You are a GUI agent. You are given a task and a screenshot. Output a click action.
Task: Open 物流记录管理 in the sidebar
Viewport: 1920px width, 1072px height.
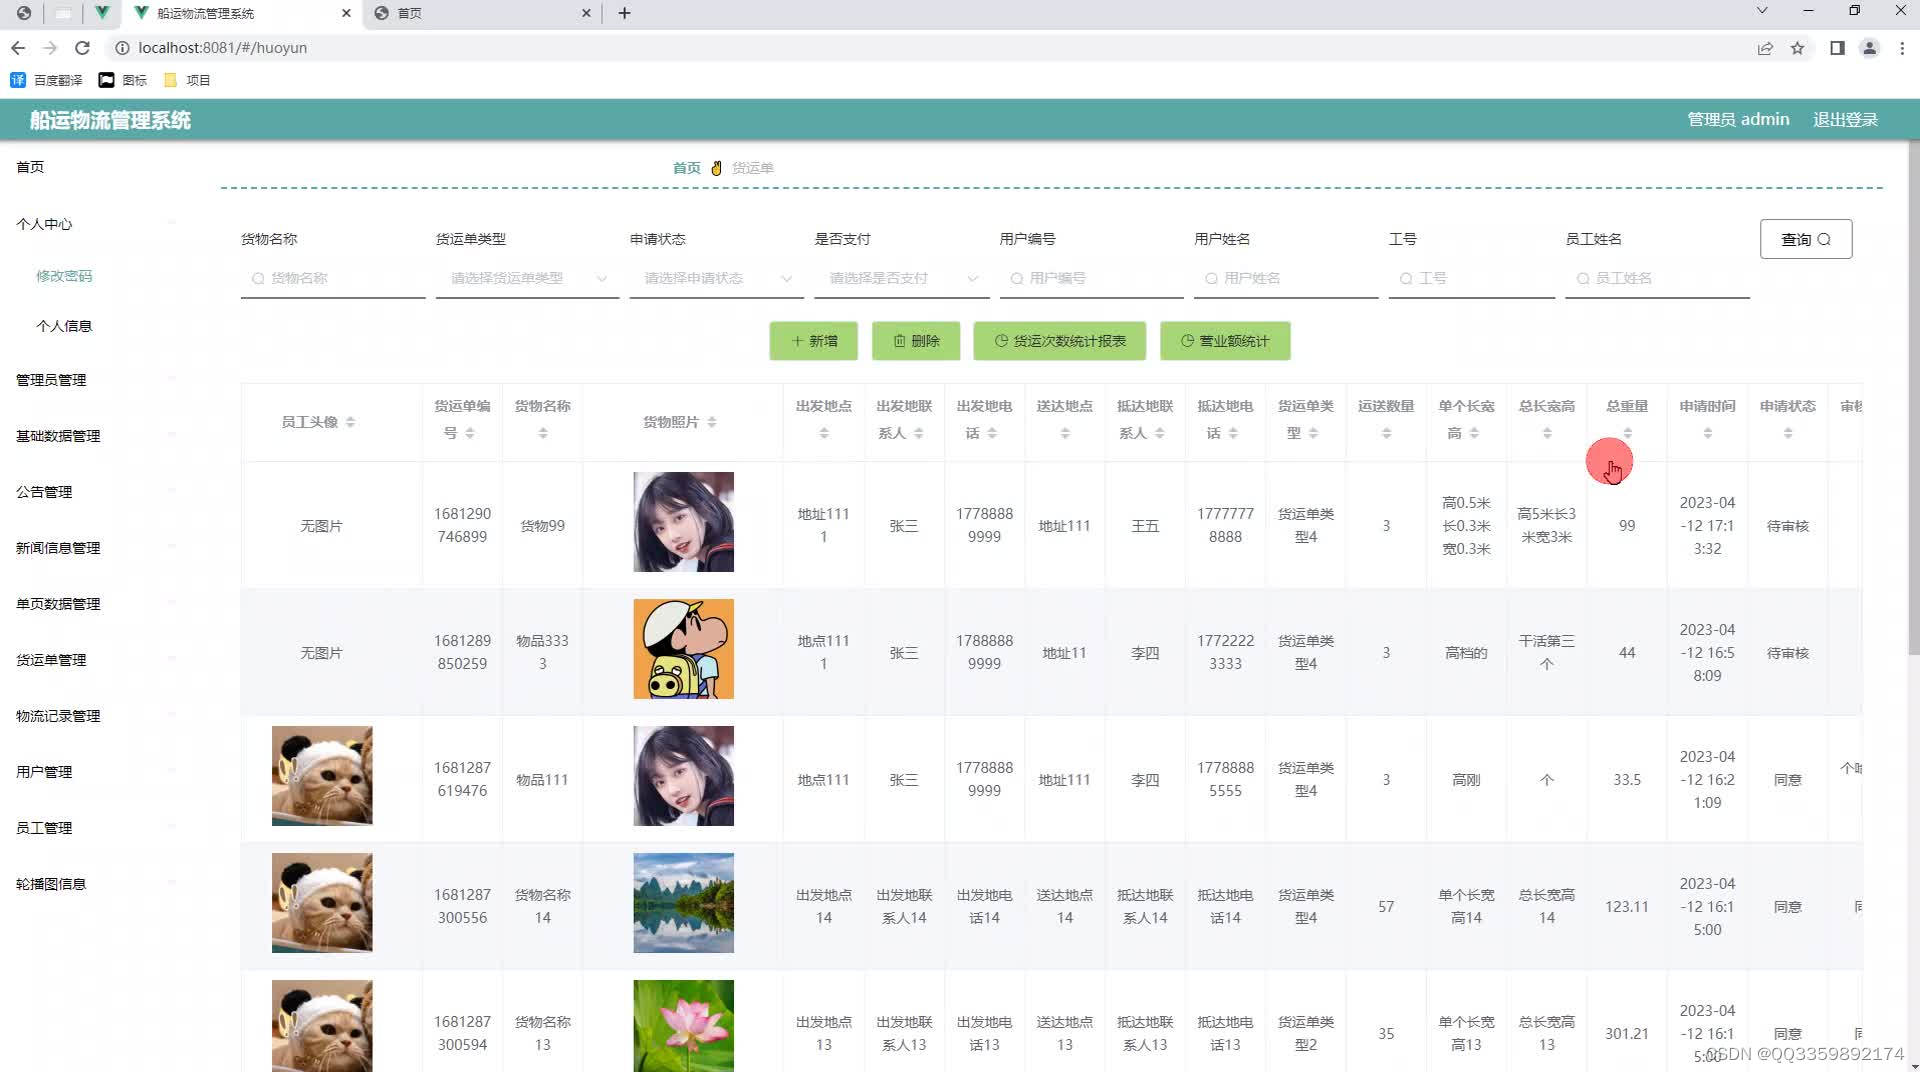pos(58,716)
